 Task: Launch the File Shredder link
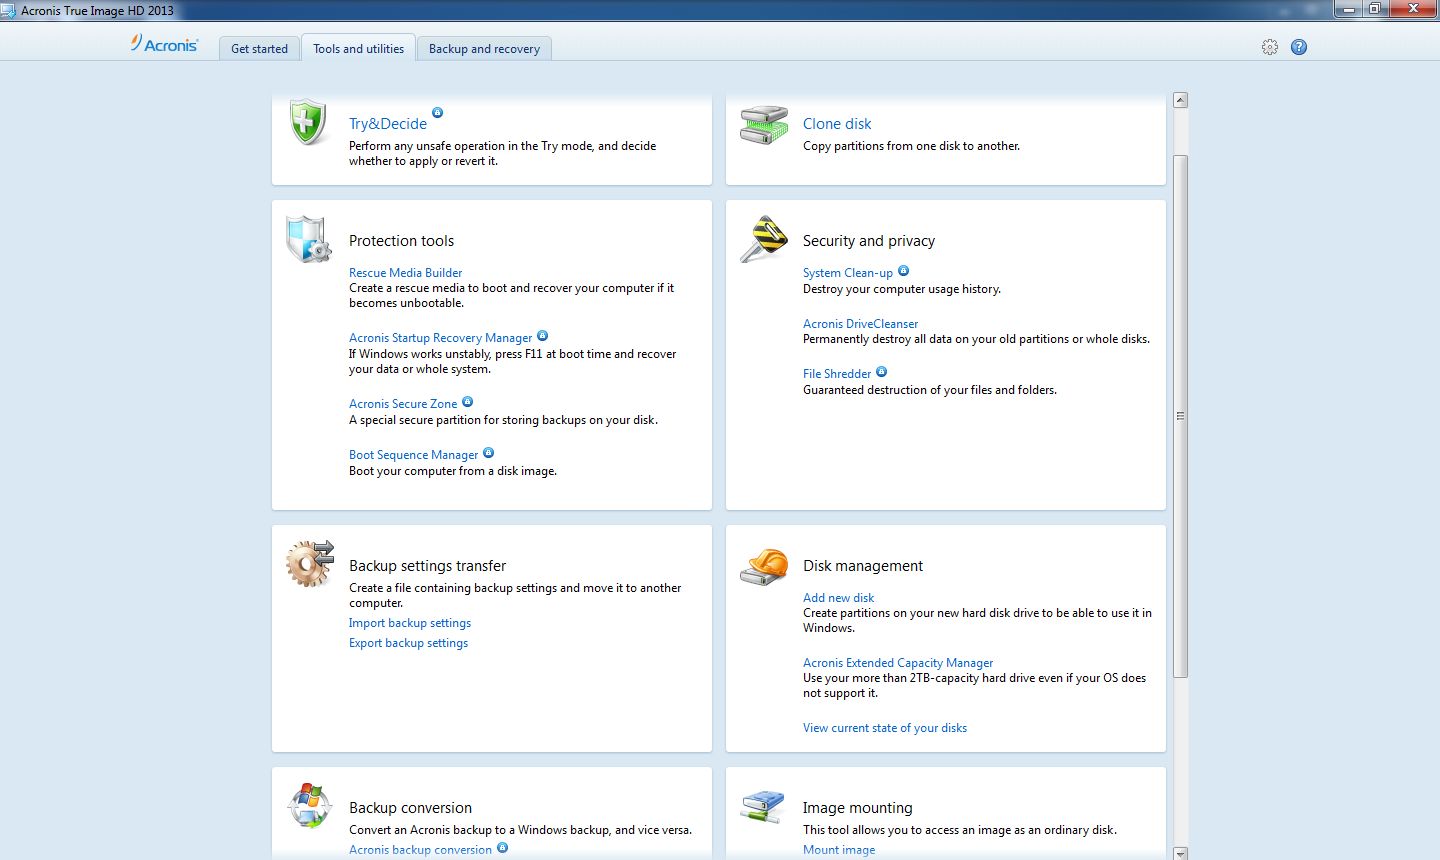pyautogui.click(x=837, y=374)
